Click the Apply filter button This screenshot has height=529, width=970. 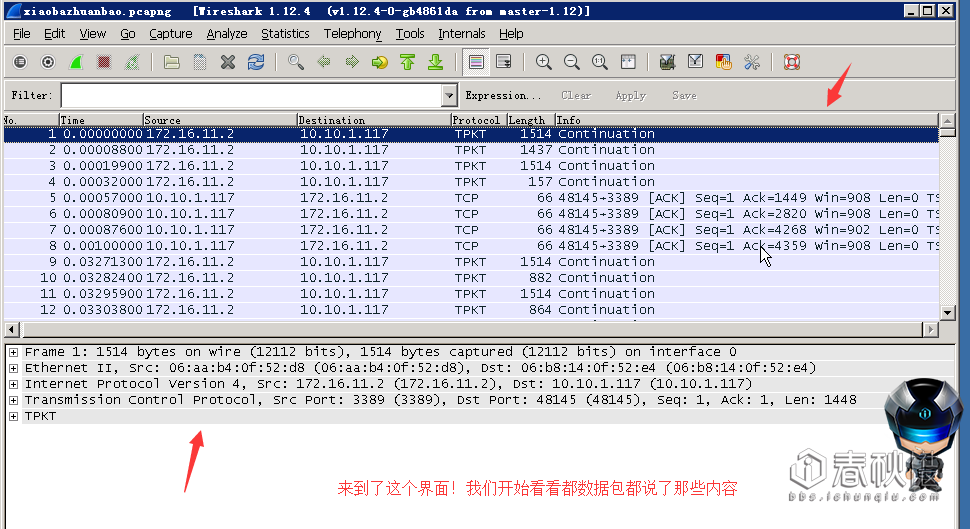point(630,95)
